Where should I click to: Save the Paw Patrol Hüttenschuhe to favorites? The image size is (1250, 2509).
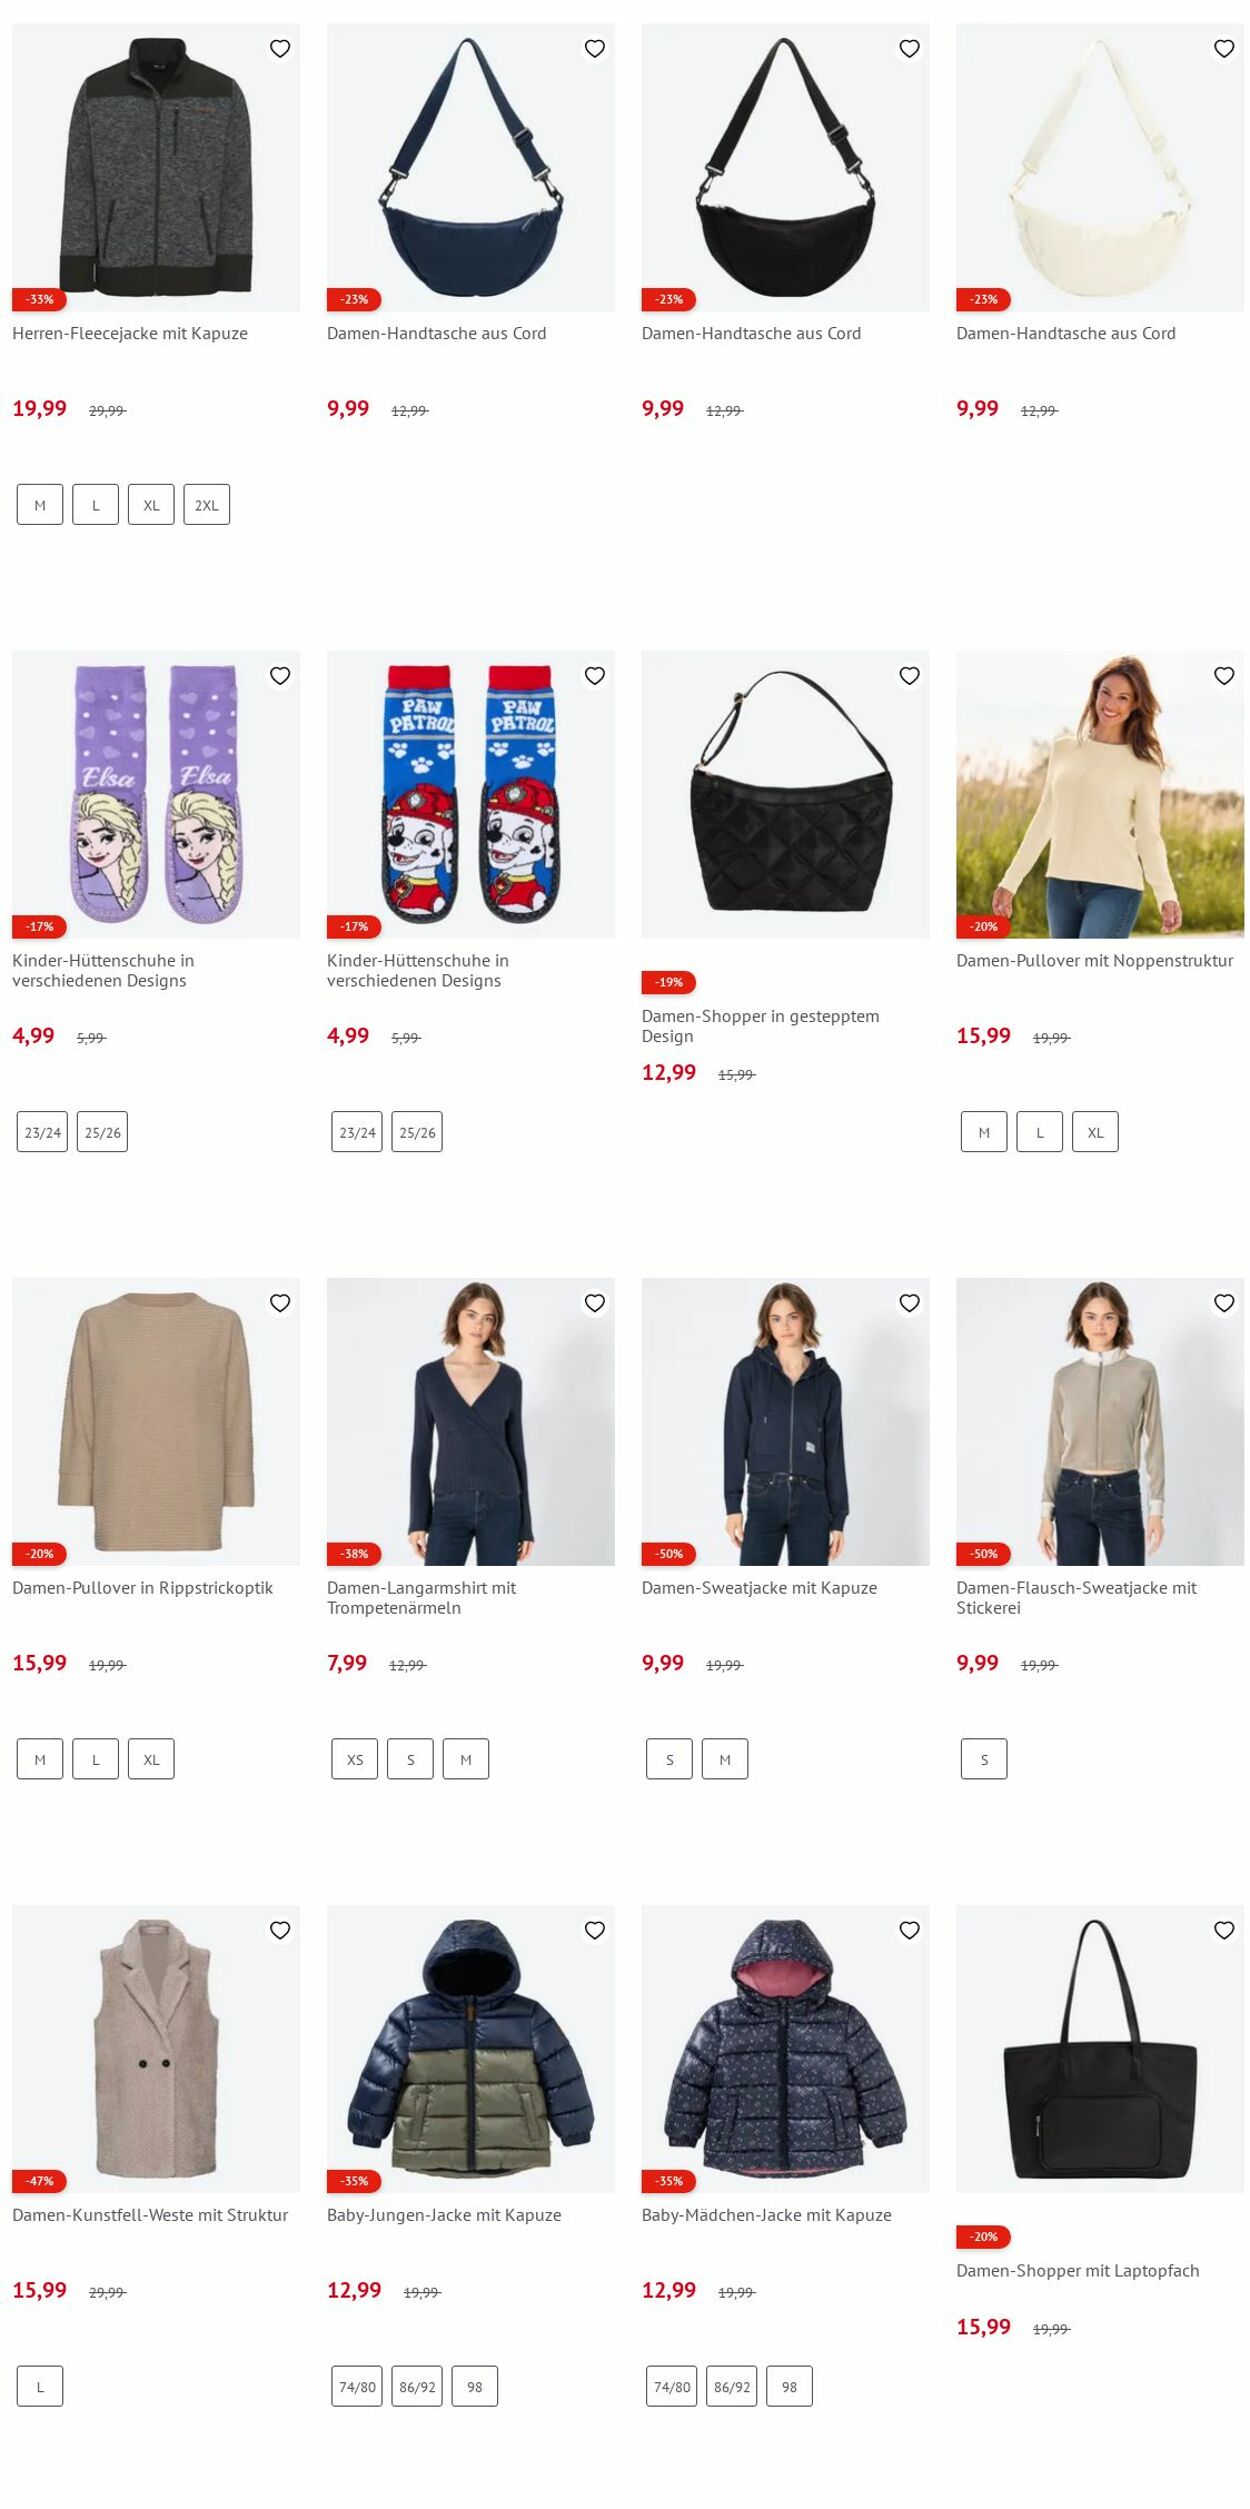[x=595, y=676]
